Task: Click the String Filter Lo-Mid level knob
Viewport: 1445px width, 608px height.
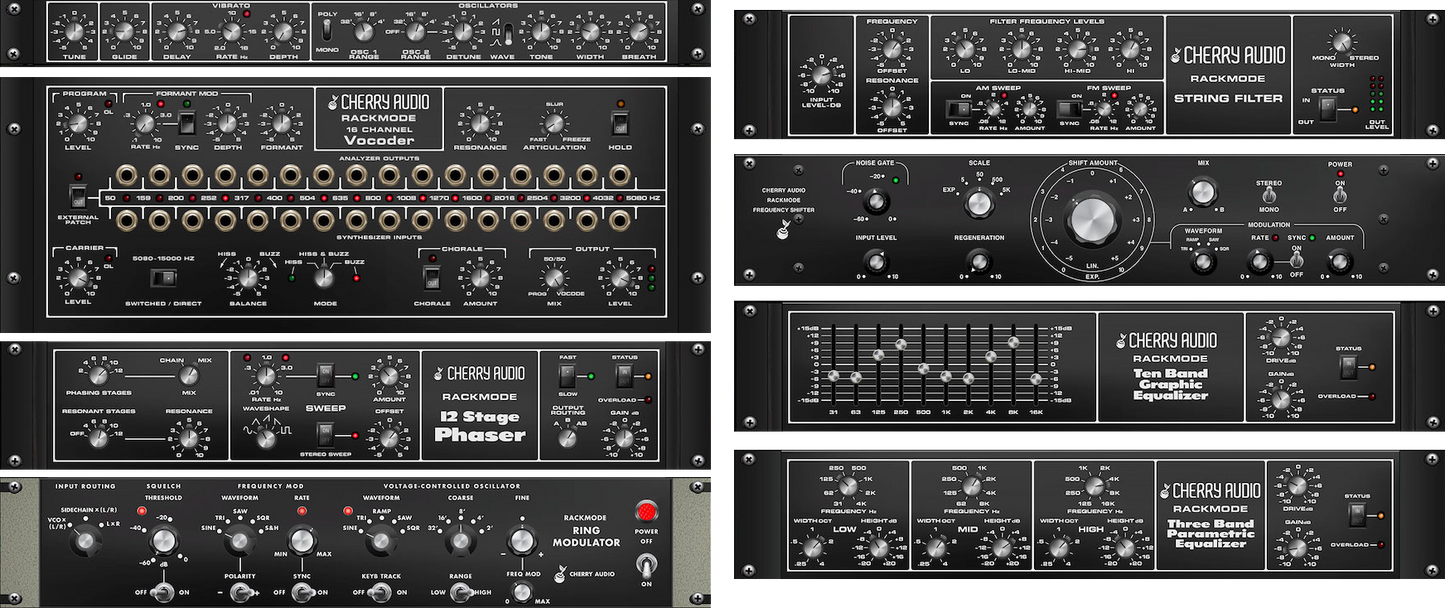Action: 1021,48
